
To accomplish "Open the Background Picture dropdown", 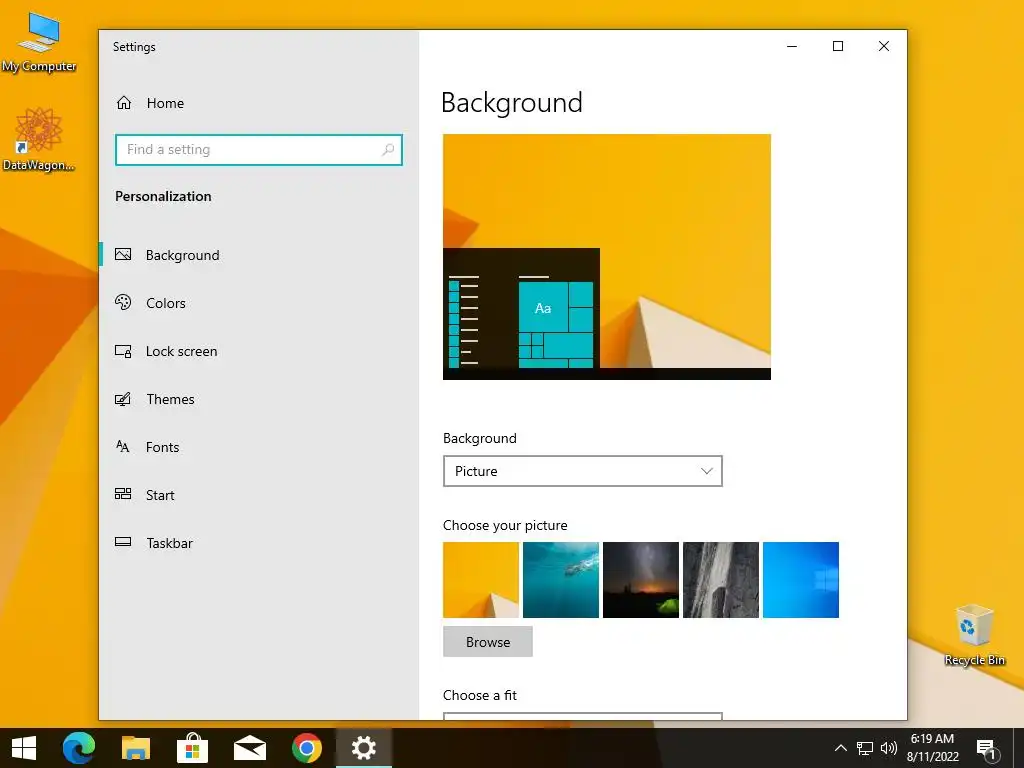I will [x=583, y=471].
